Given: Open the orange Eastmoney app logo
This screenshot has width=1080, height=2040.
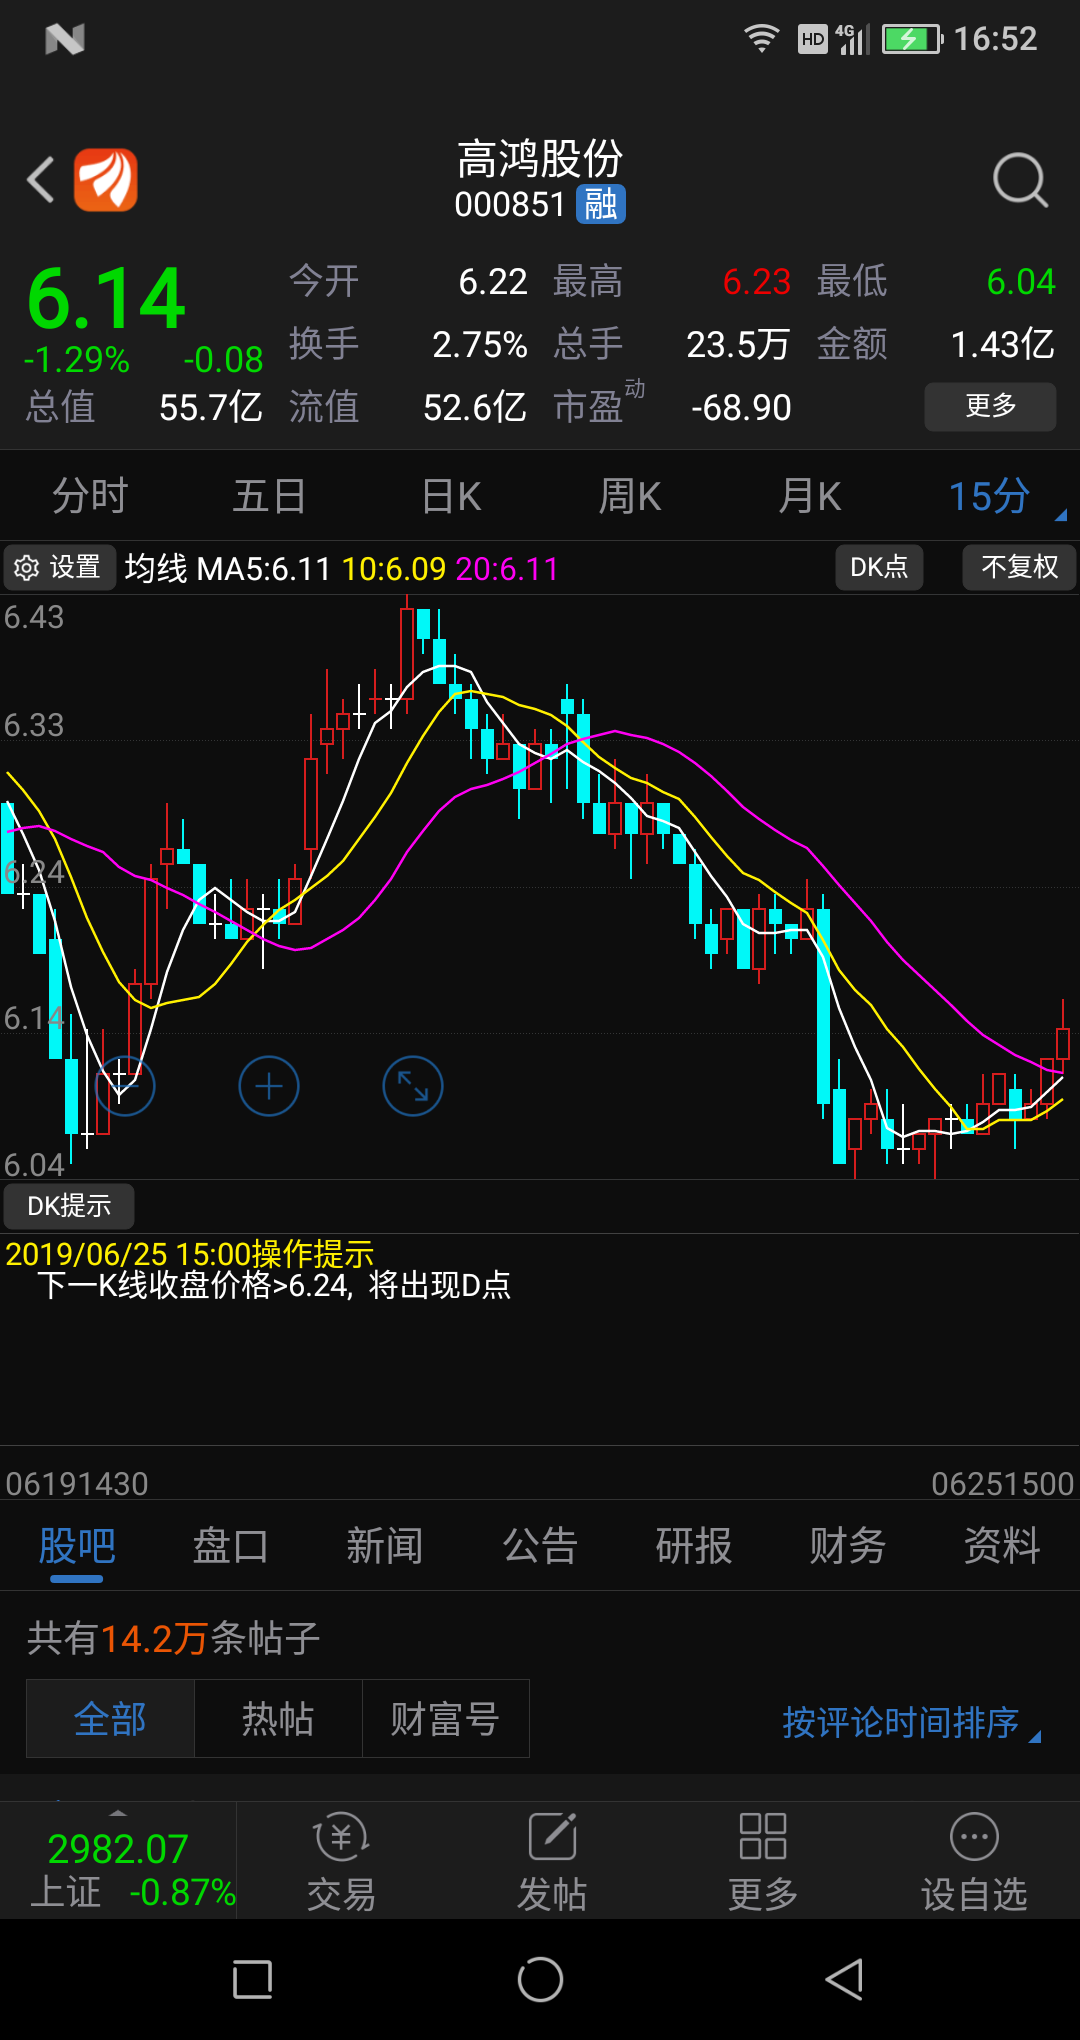Looking at the screenshot, I should (106, 180).
